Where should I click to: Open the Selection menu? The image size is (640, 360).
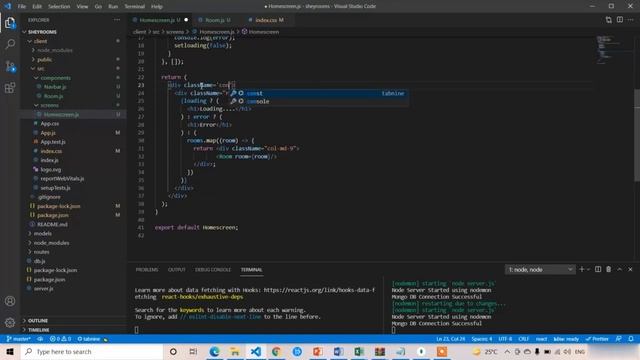(x=59, y=7)
